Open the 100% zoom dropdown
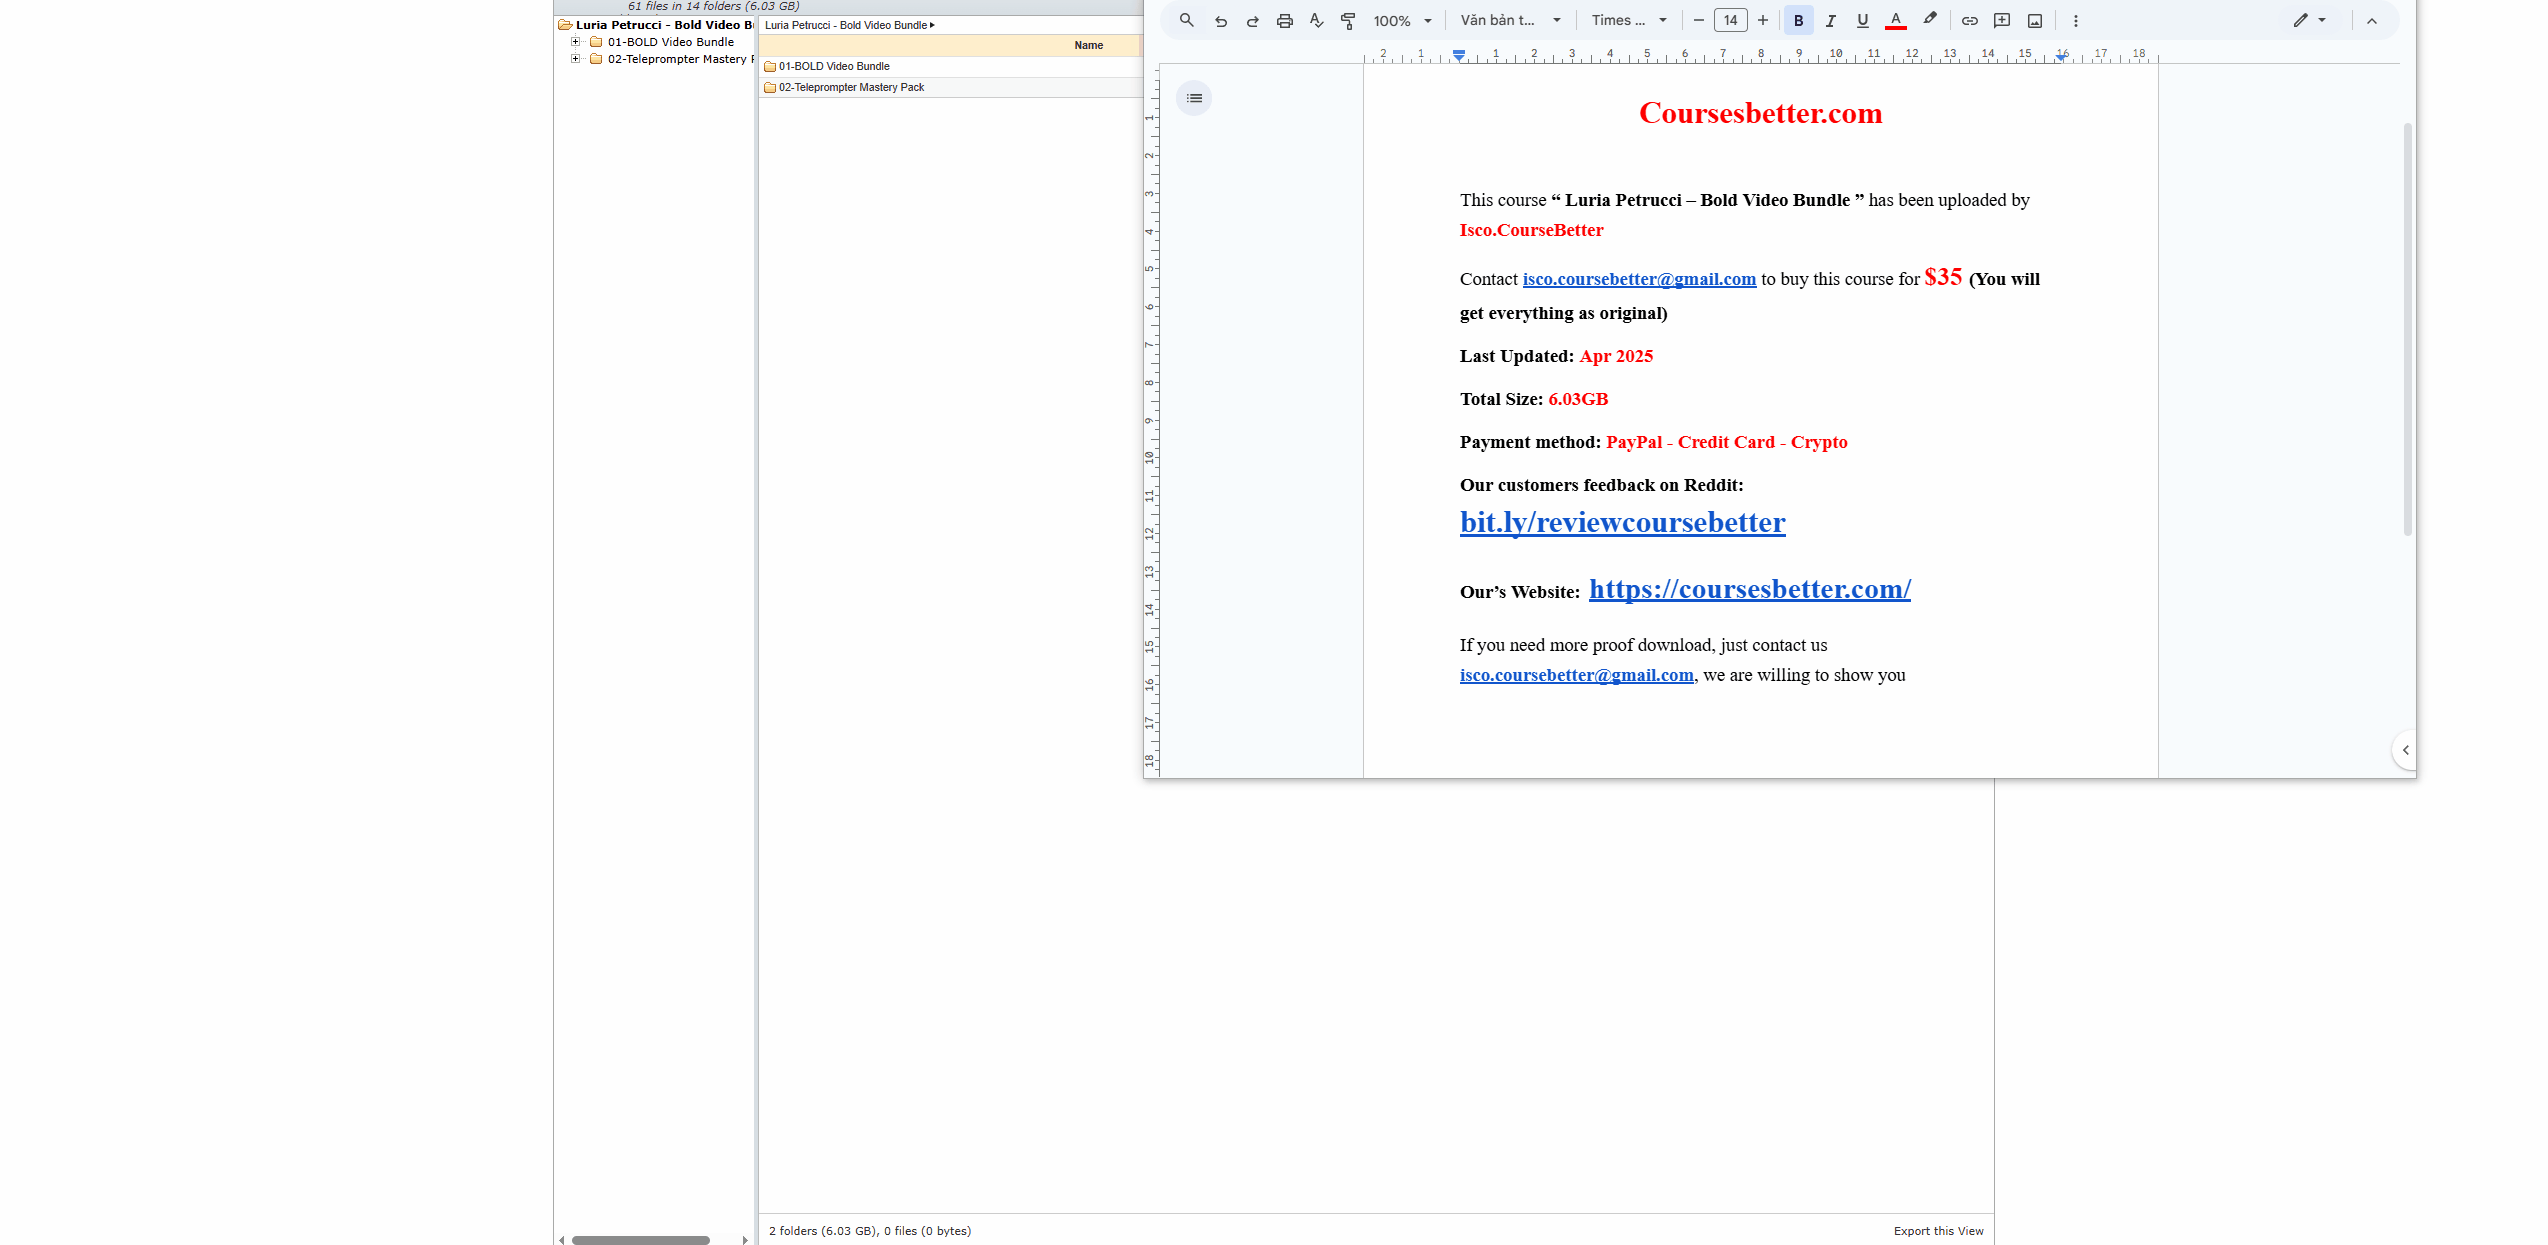The width and height of the screenshot is (2548, 1245). 1403,20
